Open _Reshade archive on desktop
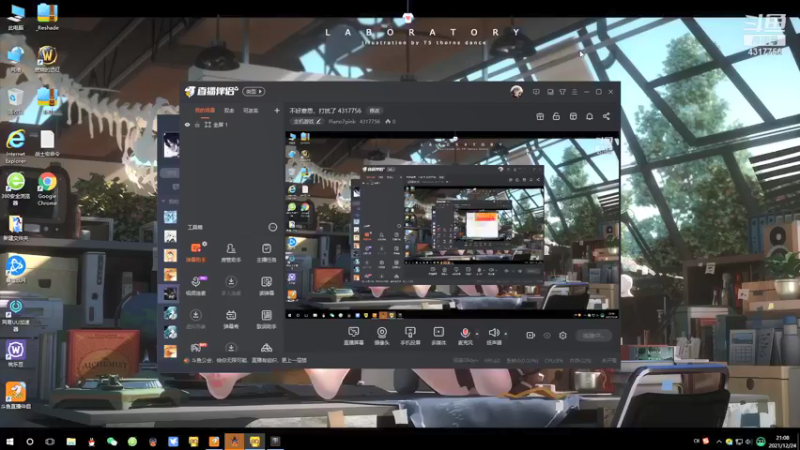 click(47, 16)
